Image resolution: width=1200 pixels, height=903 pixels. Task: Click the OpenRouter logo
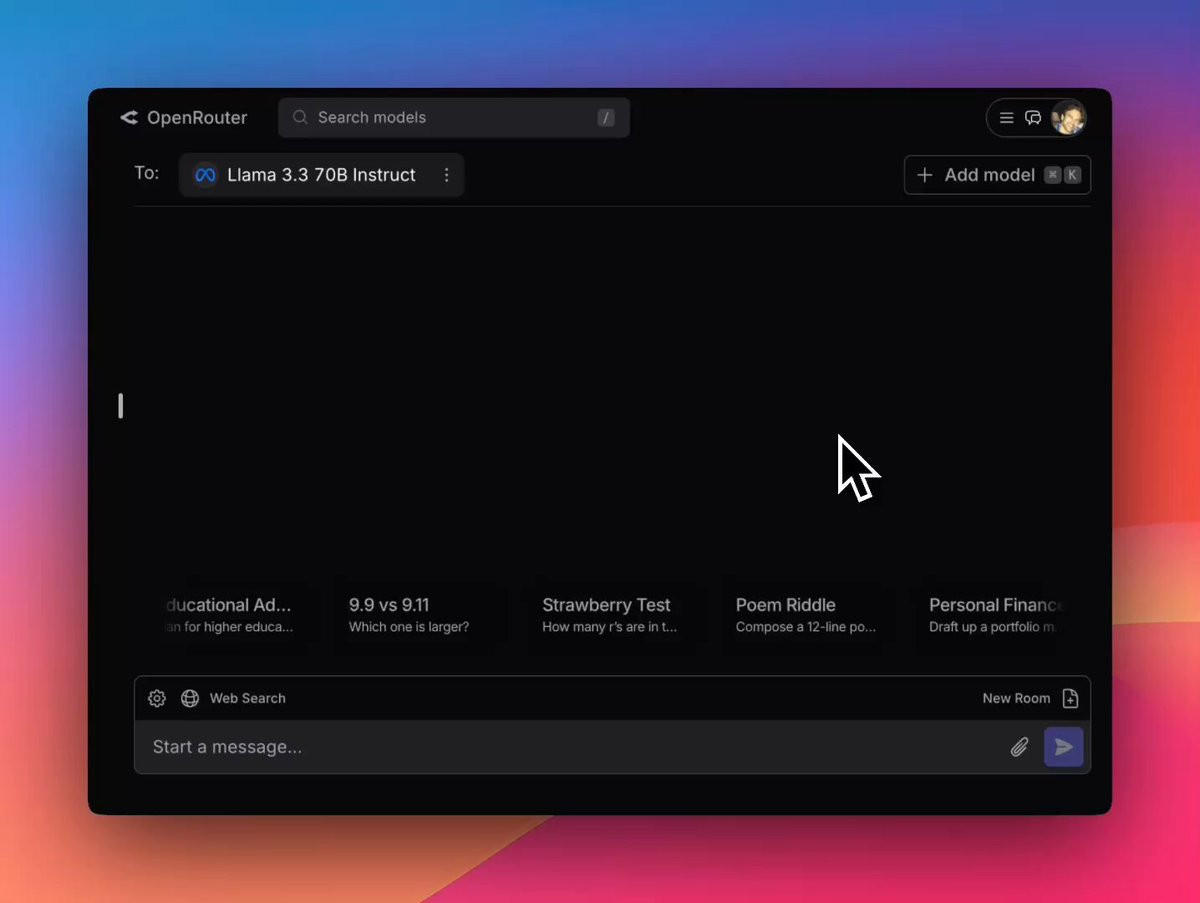(183, 117)
